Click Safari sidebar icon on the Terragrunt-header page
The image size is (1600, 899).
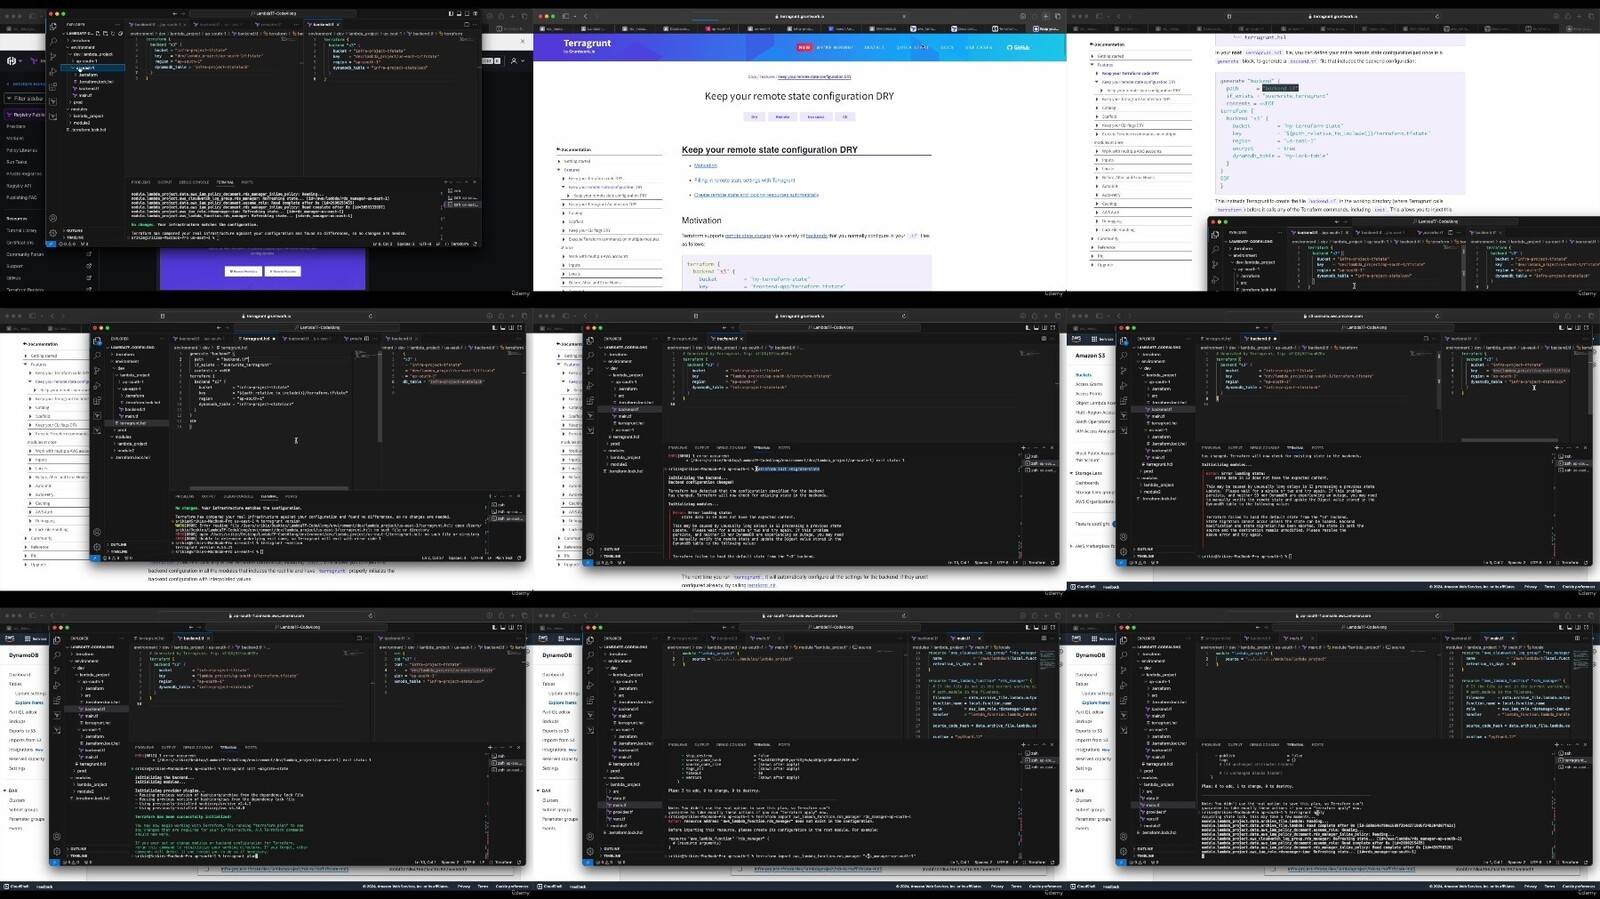pyautogui.click(x=565, y=16)
